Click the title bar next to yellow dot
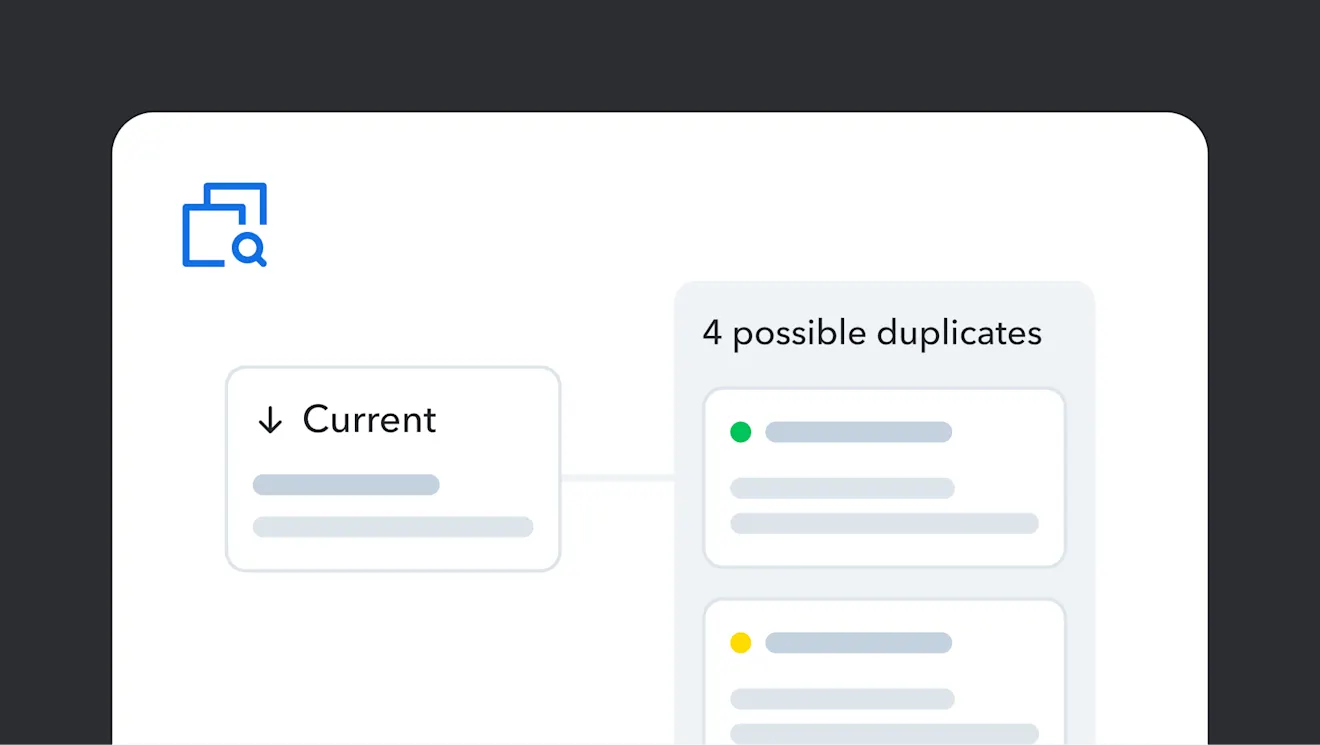This screenshot has width=1320, height=745. click(858, 642)
